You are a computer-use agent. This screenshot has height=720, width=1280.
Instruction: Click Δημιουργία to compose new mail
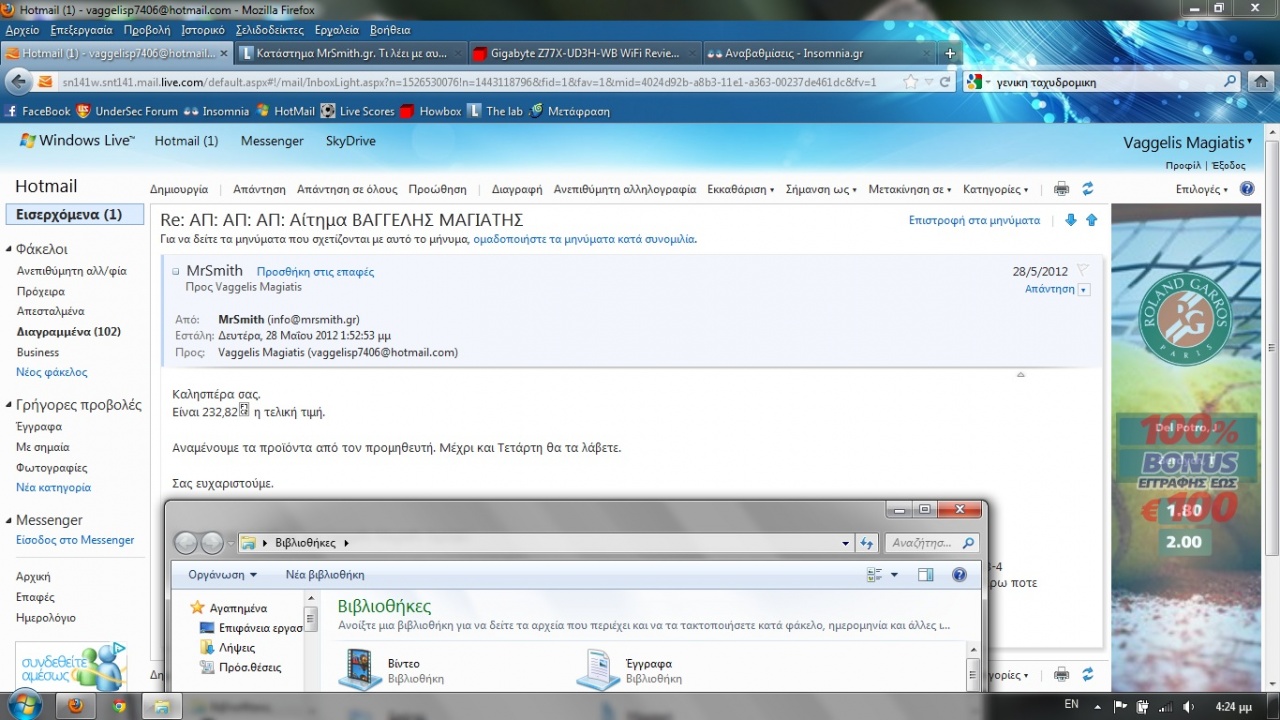179,189
